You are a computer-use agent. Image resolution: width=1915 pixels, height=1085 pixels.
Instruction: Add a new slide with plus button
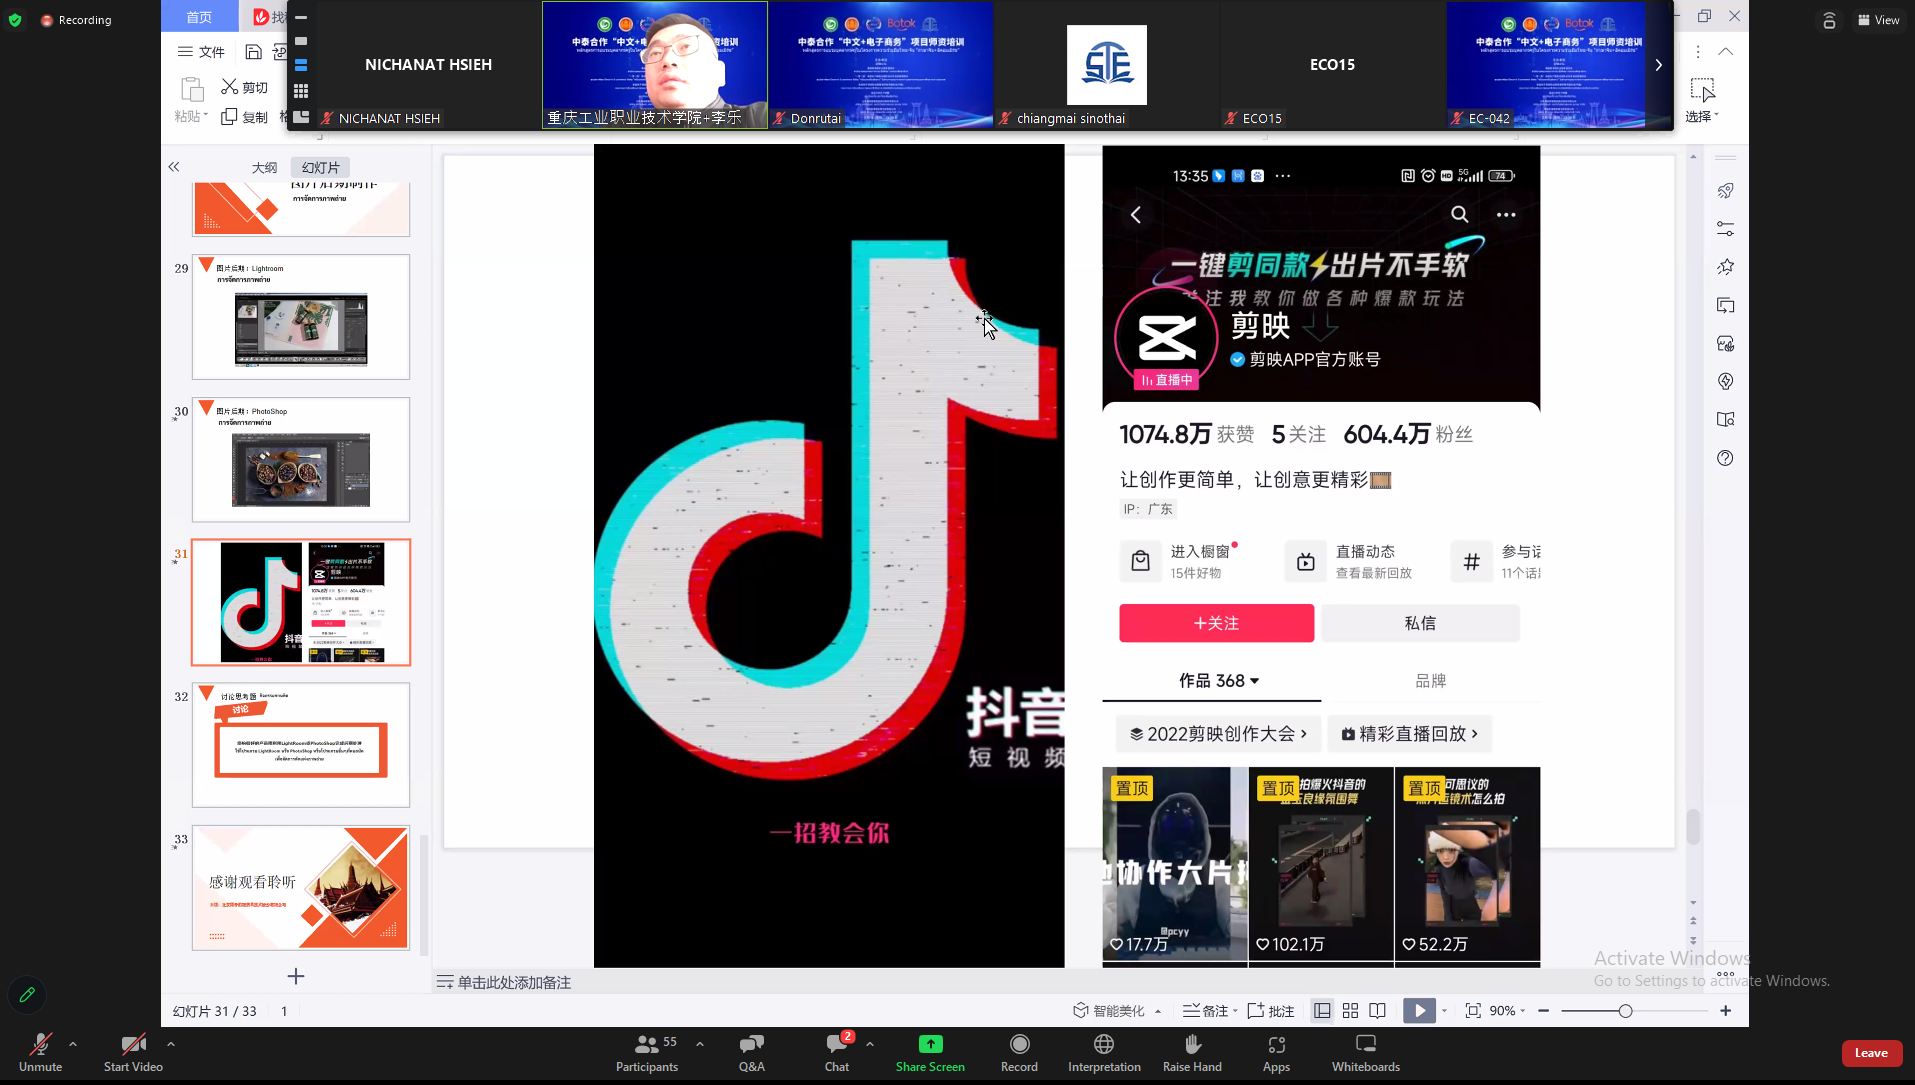[296, 976]
